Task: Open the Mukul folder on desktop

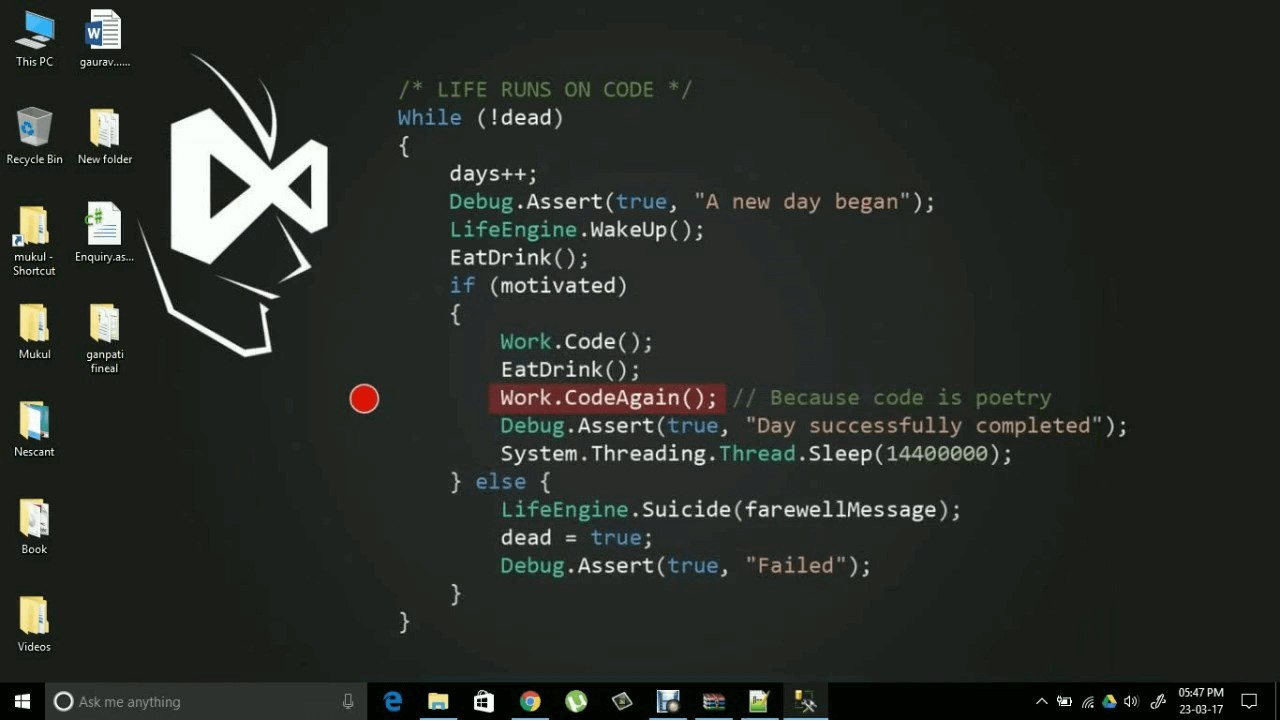Action: tap(34, 332)
